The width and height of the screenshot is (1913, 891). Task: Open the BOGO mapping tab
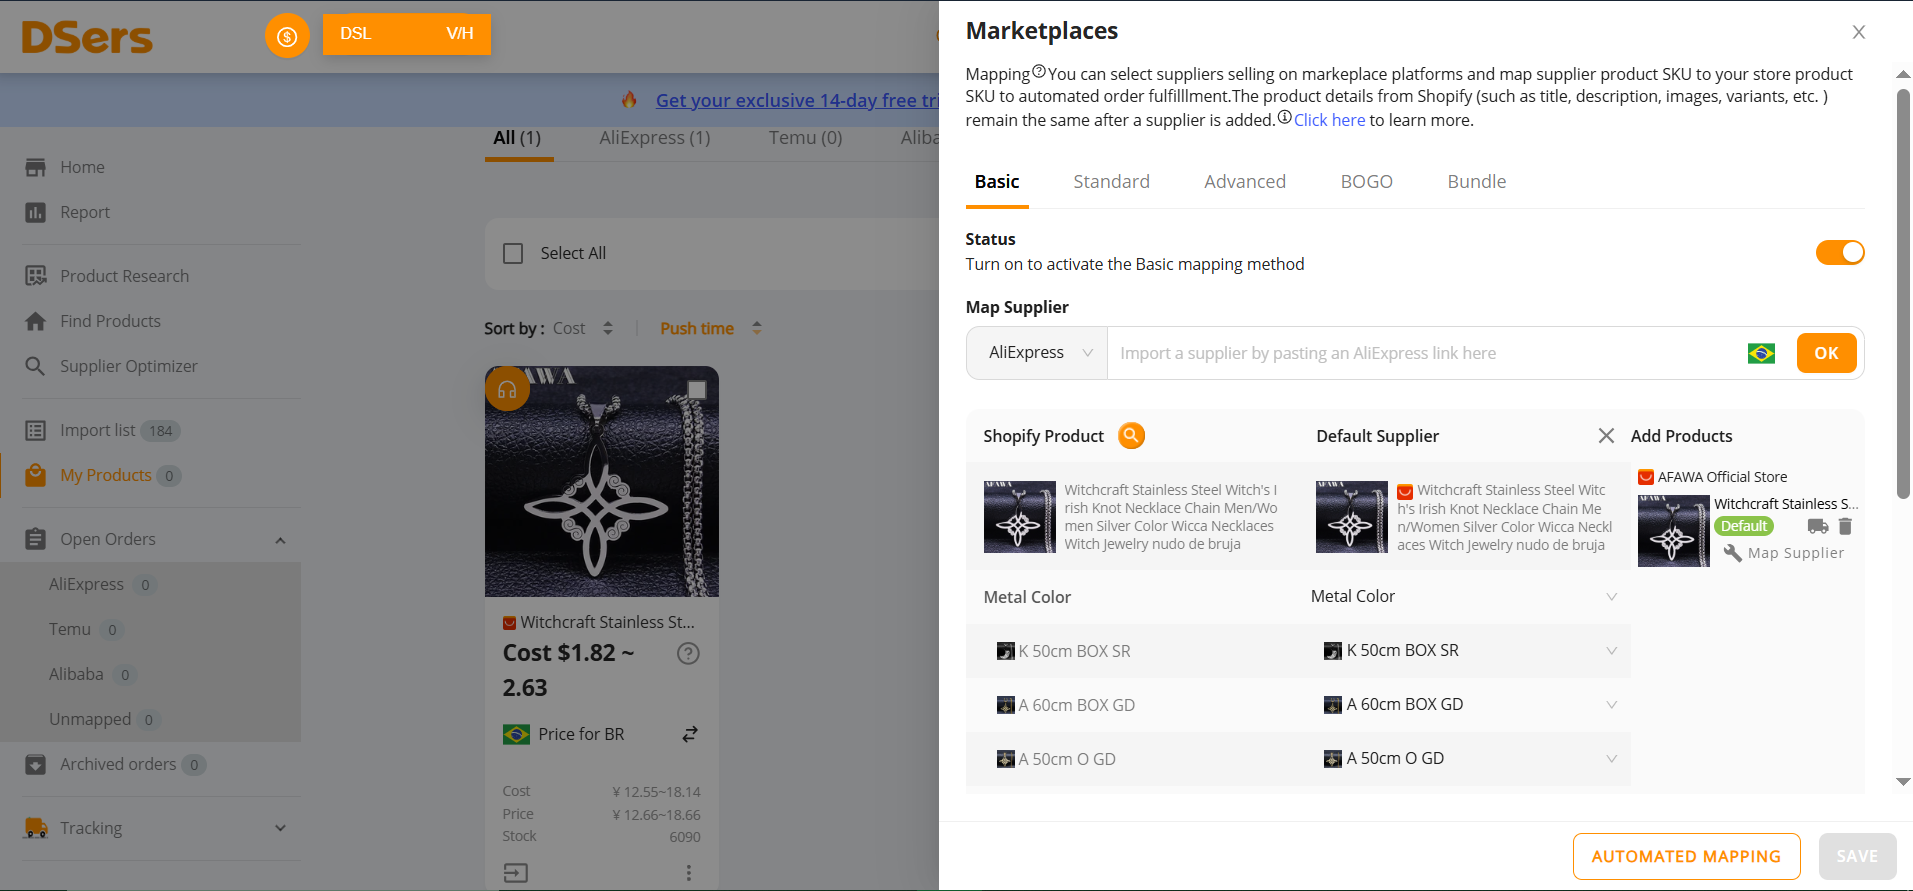point(1366,182)
